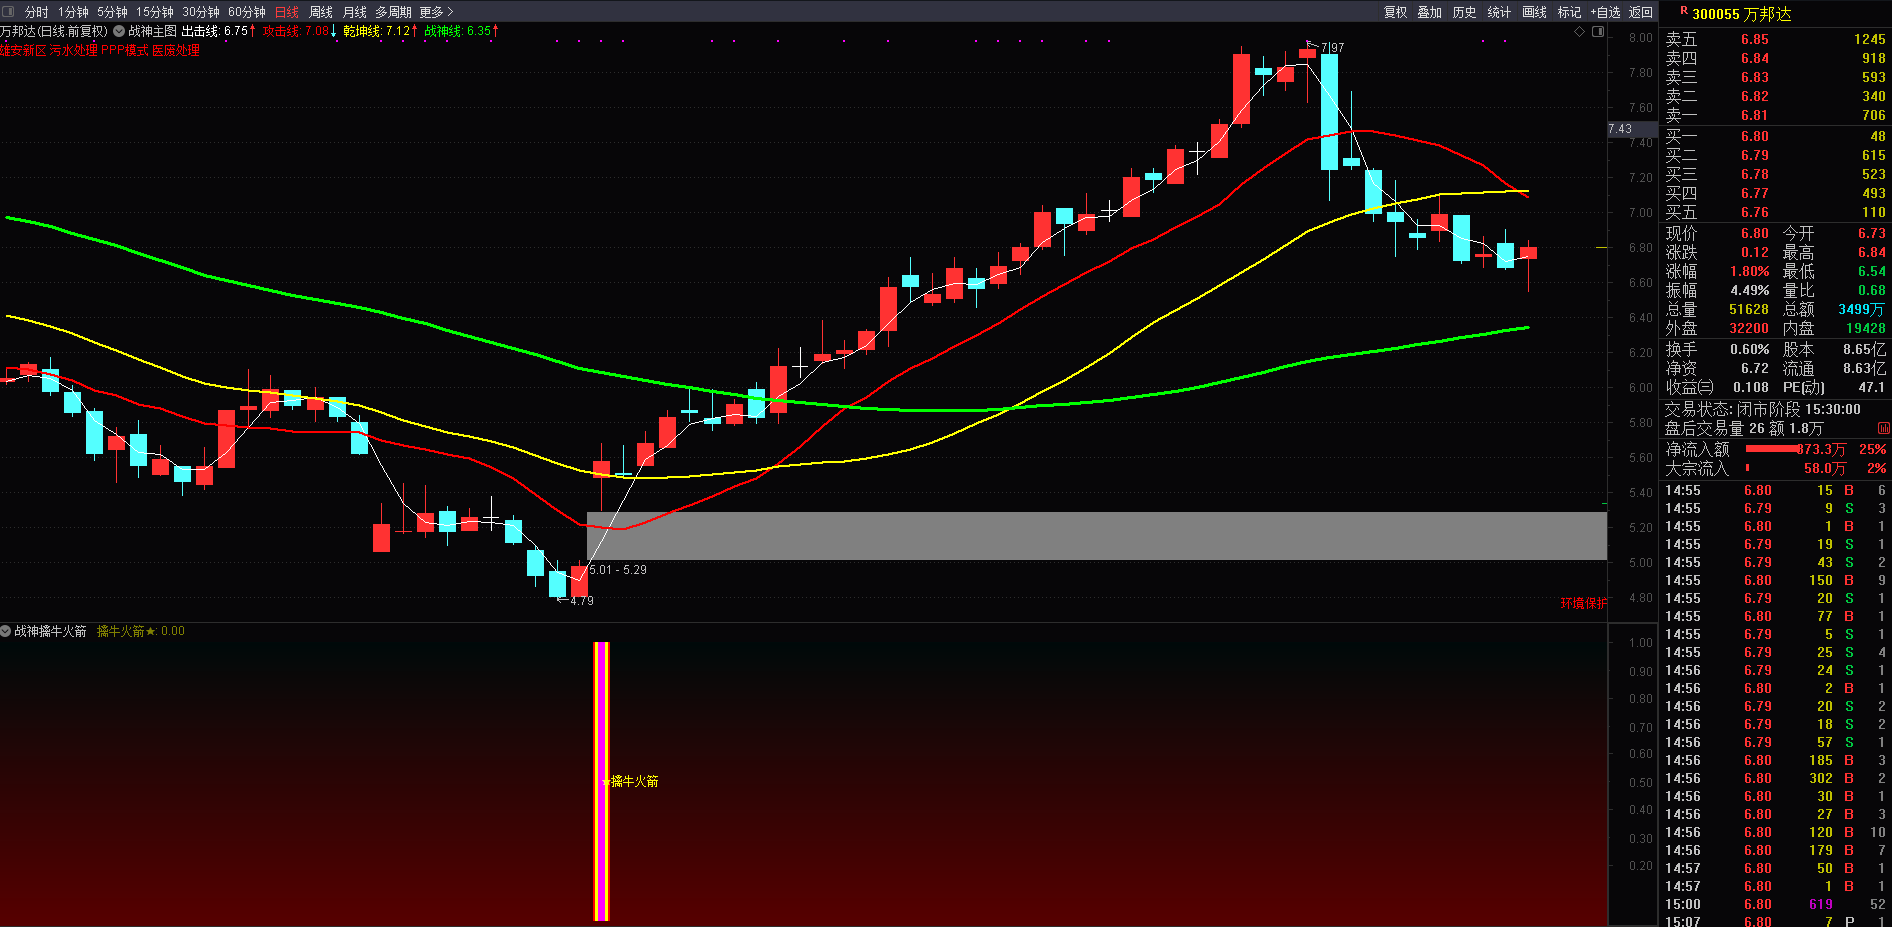Click the red R marker beside 300055
The image size is (1892, 927).
tap(1684, 11)
